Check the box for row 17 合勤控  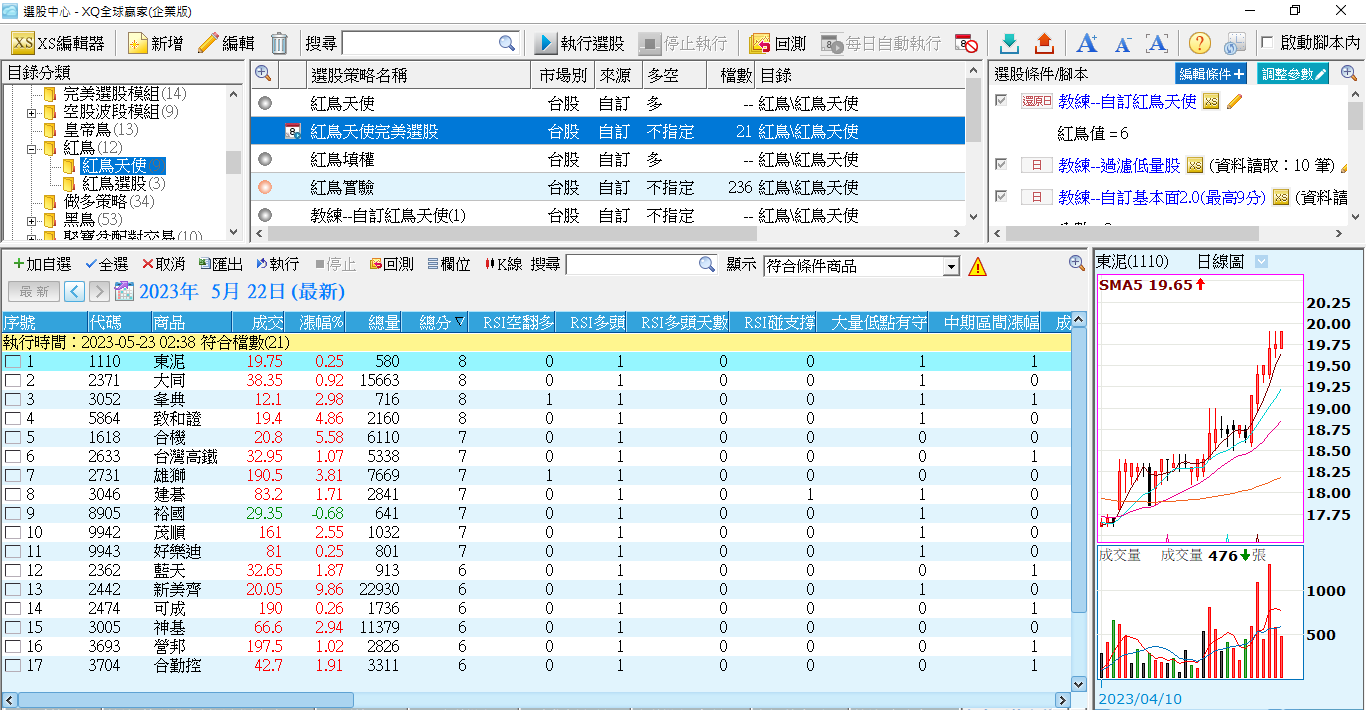coord(13,666)
